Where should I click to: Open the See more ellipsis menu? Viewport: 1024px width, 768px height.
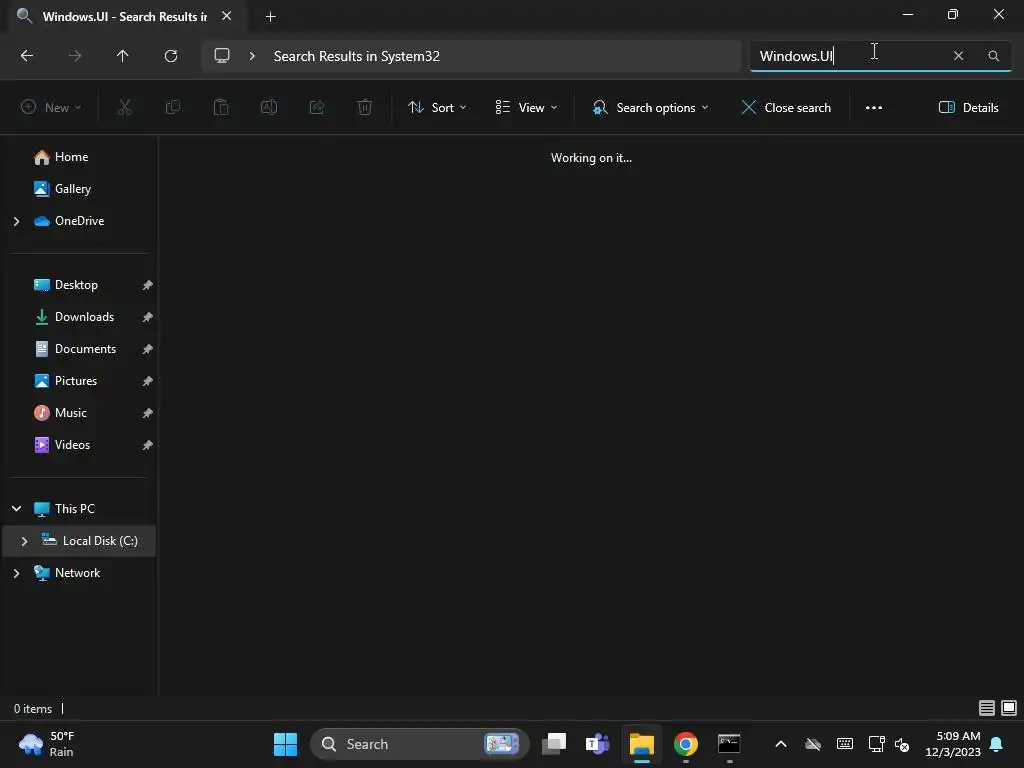[x=874, y=108]
